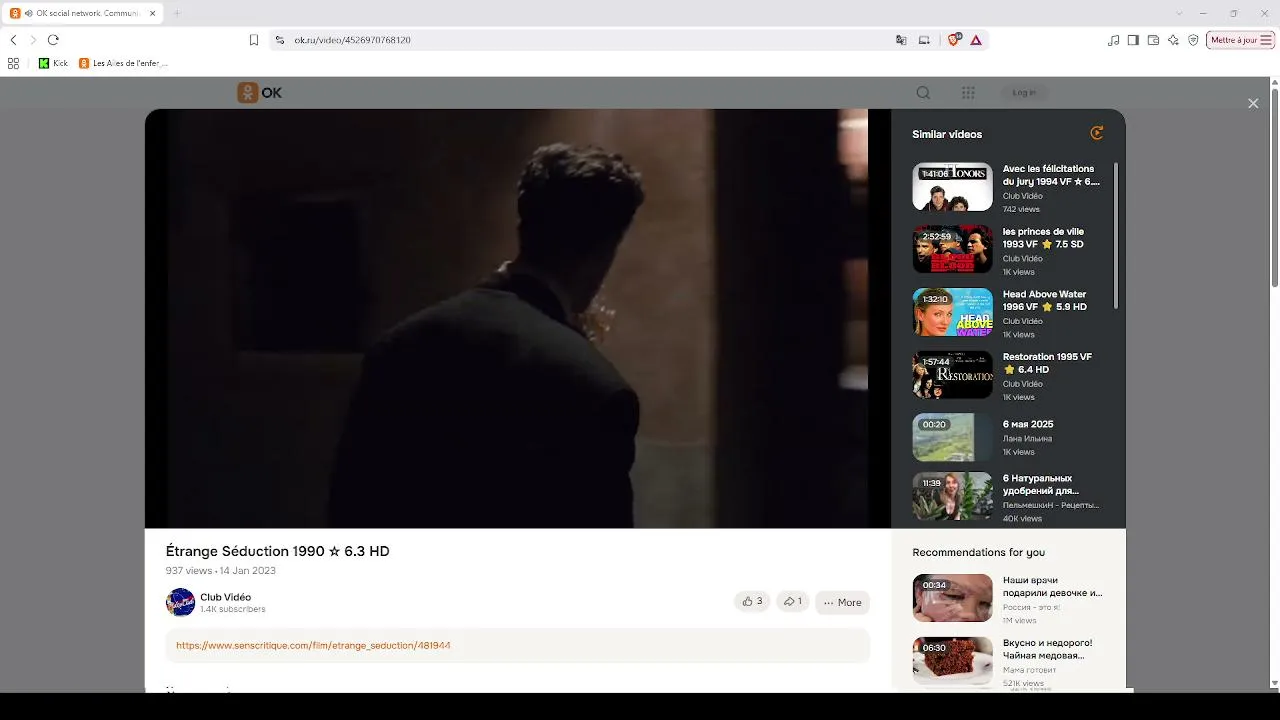Click the Similar videos list scrollbar
Image resolution: width=1280 pixels, height=720 pixels.
click(1115, 236)
